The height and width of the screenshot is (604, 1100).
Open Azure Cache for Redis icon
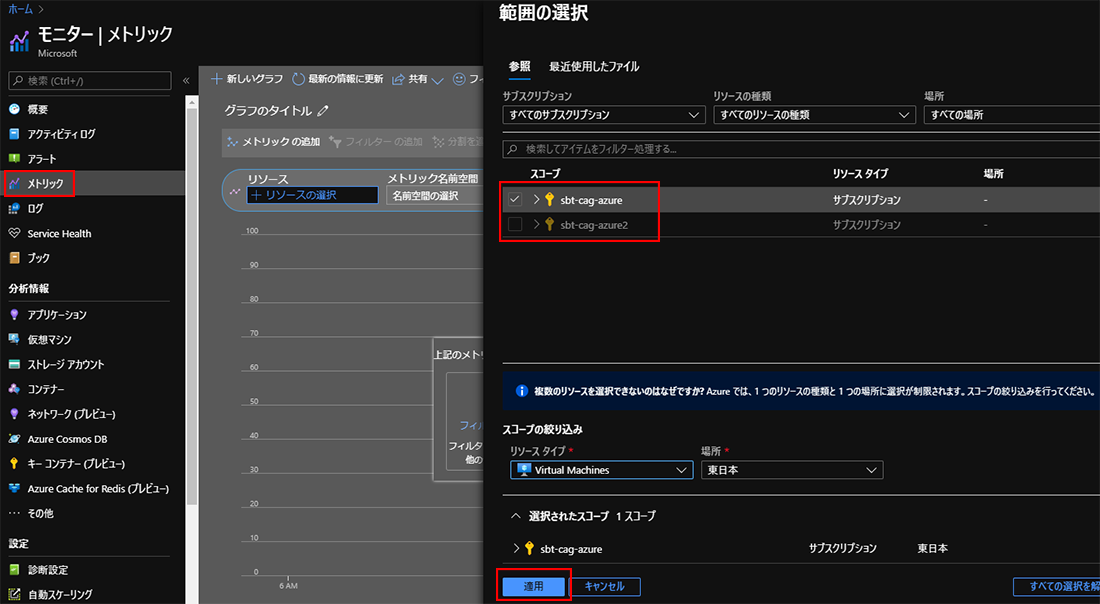14,489
